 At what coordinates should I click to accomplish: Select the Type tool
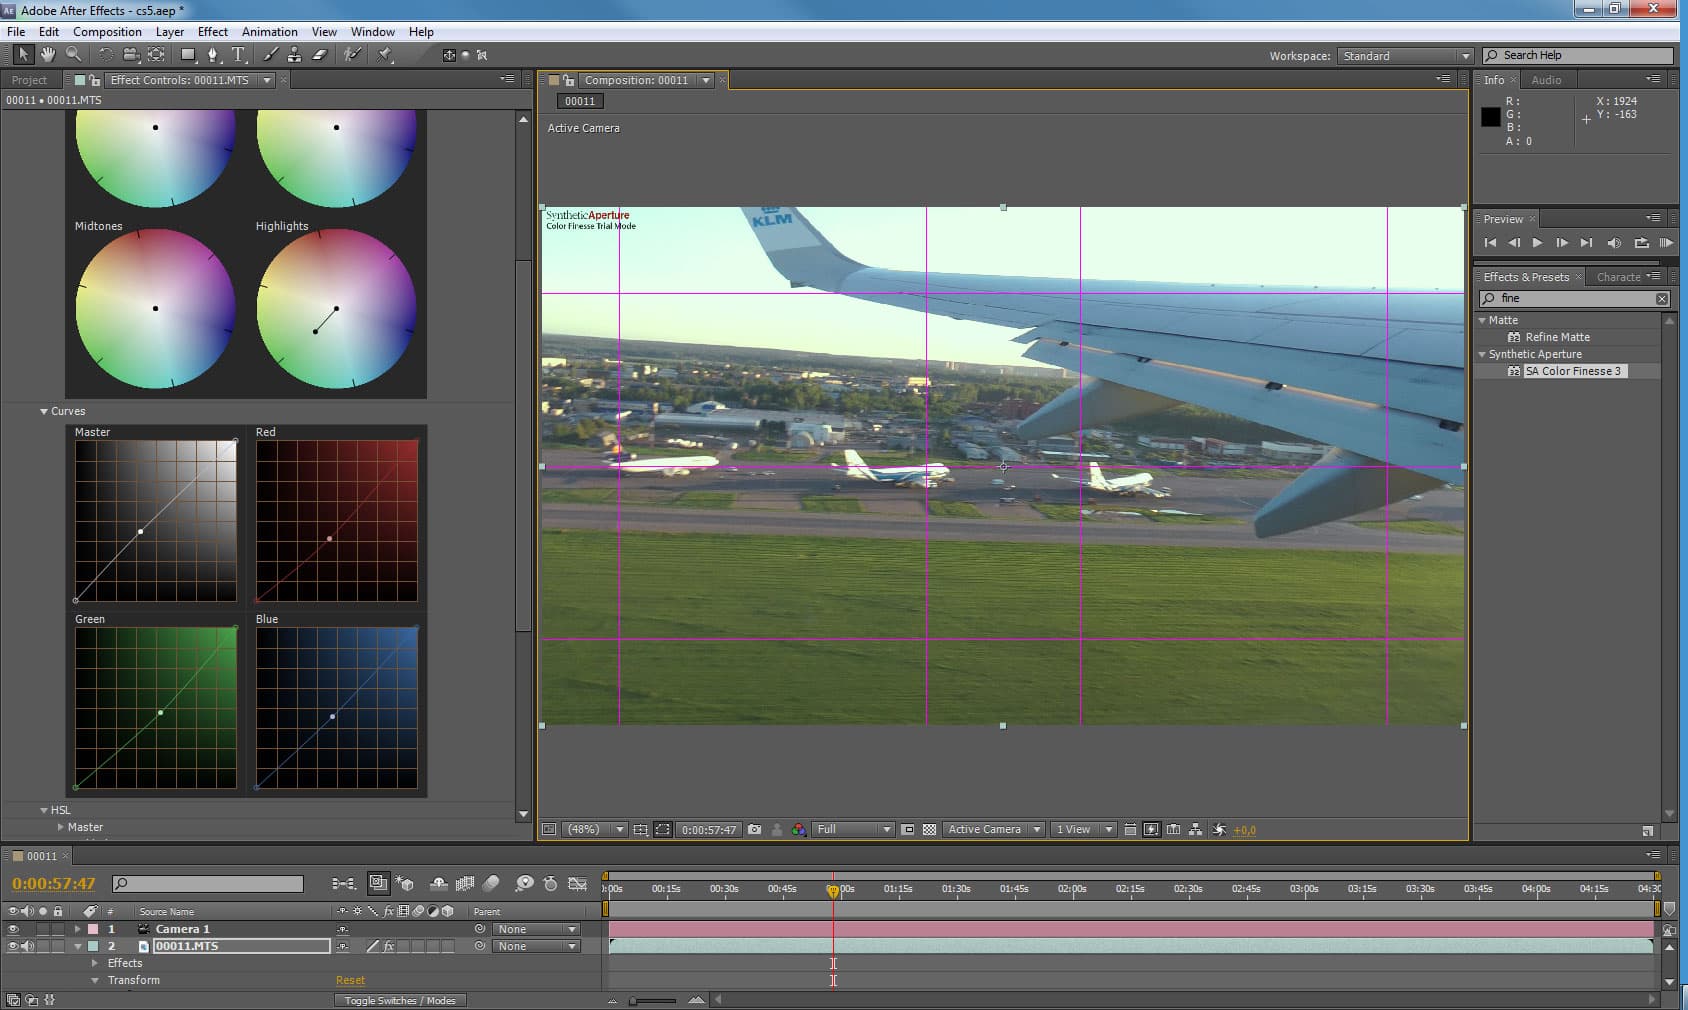pyautogui.click(x=238, y=55)
